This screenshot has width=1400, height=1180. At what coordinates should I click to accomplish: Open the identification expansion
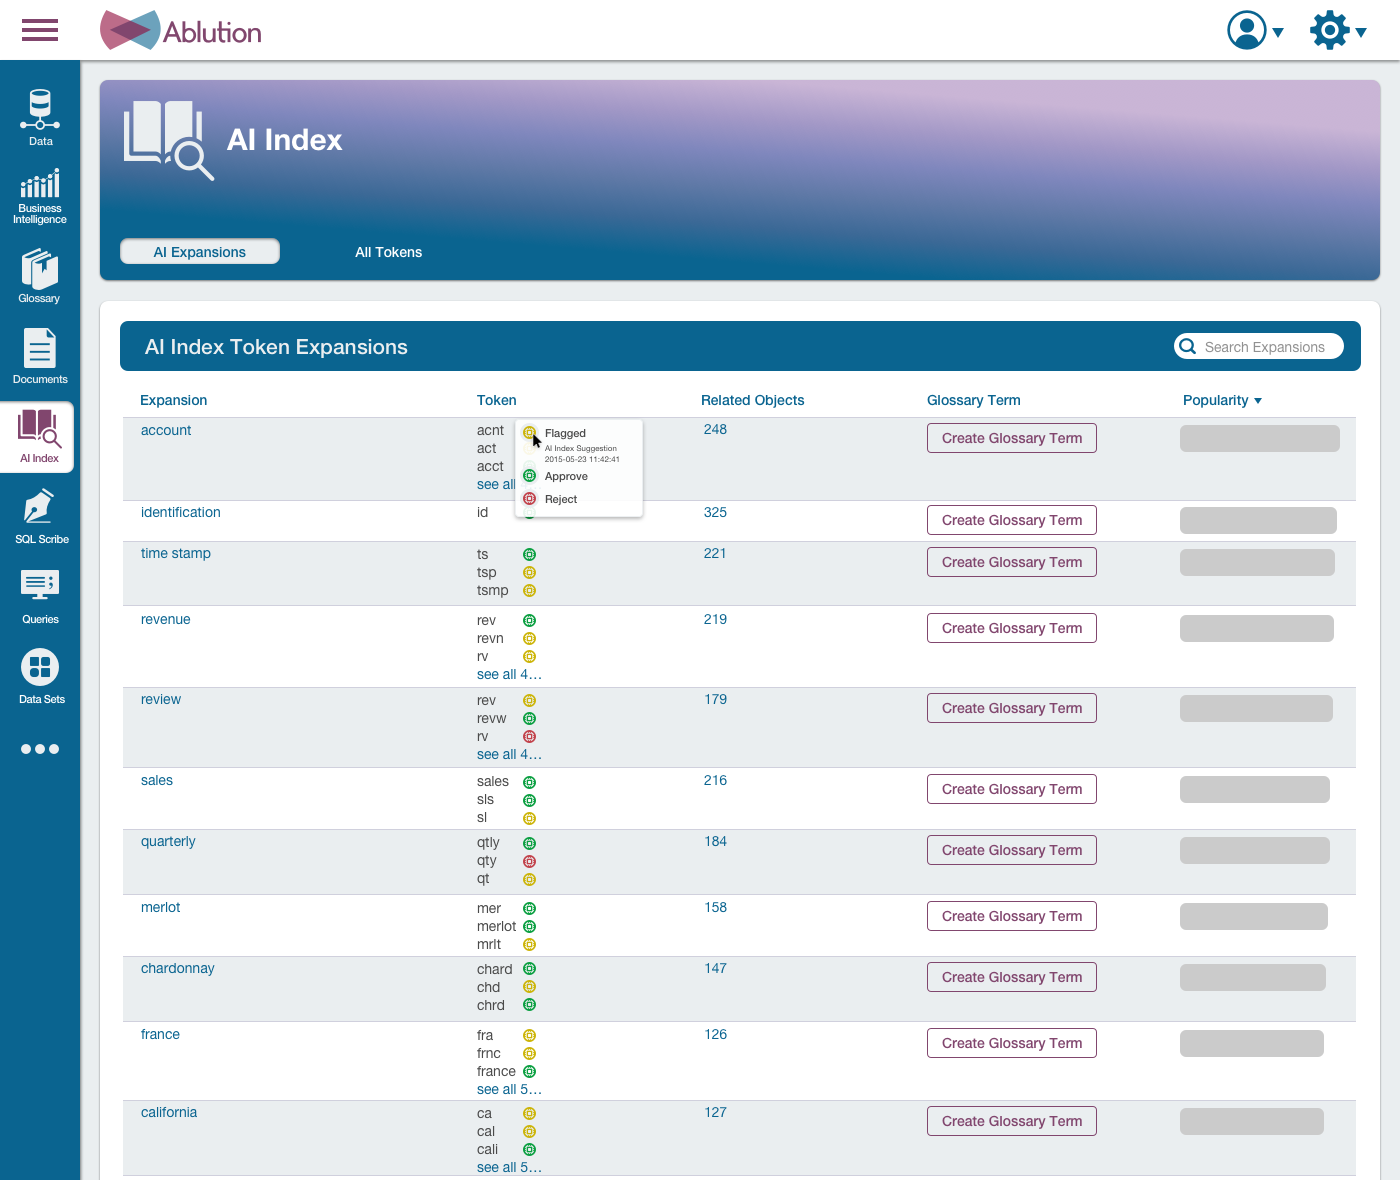181,512
